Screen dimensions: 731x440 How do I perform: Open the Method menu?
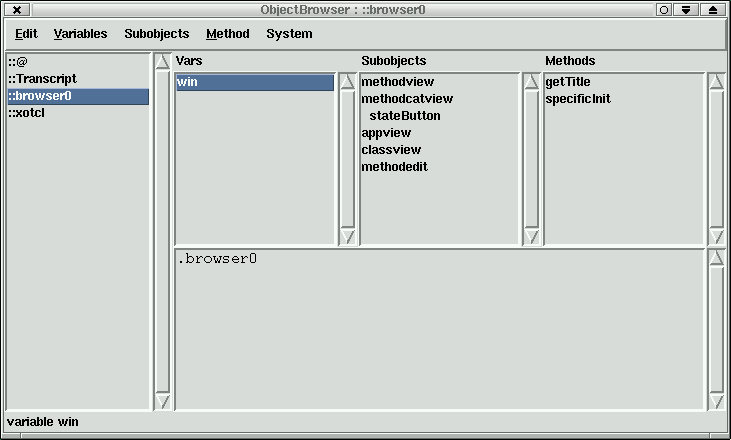[228, 34]
